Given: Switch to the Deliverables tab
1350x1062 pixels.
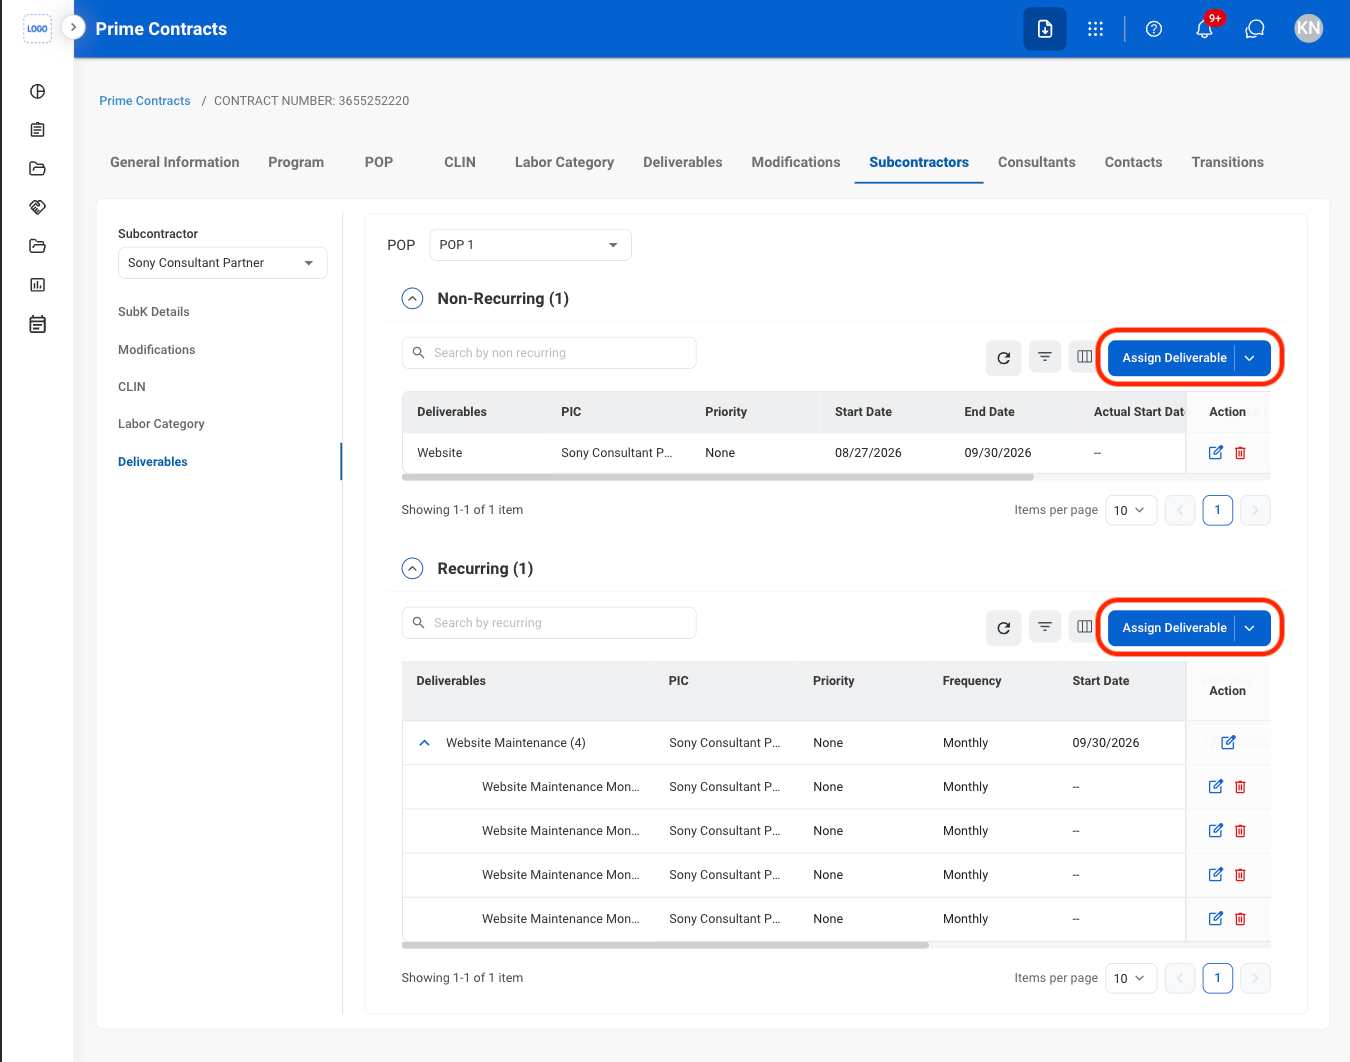Looking at the screenshot, I should click(683, 162).
